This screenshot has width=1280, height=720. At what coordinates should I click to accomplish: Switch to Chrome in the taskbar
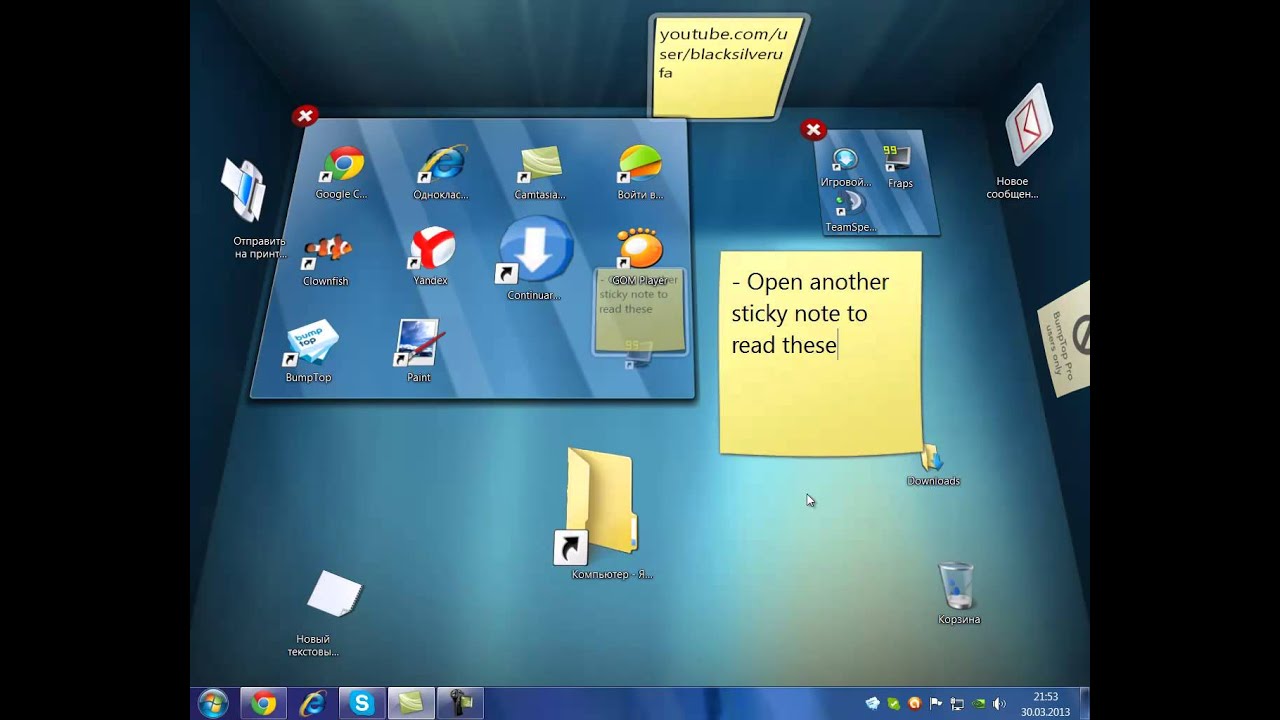(263, 704)
